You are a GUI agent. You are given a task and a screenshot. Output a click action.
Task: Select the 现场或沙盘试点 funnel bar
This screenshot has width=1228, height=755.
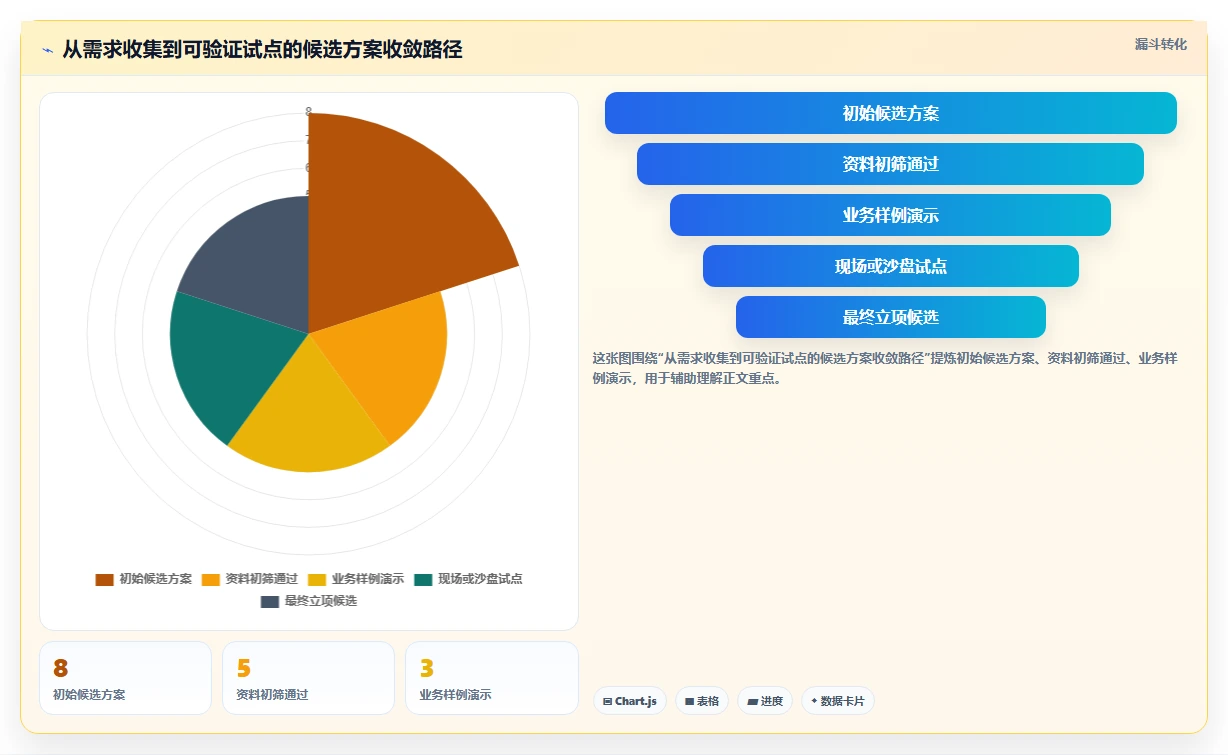(x=891, y=266)
